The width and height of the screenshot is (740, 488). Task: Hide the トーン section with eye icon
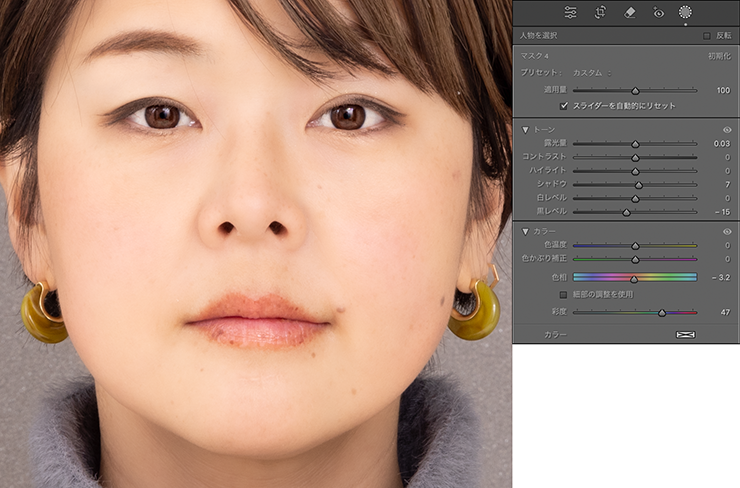coord(727,130)
